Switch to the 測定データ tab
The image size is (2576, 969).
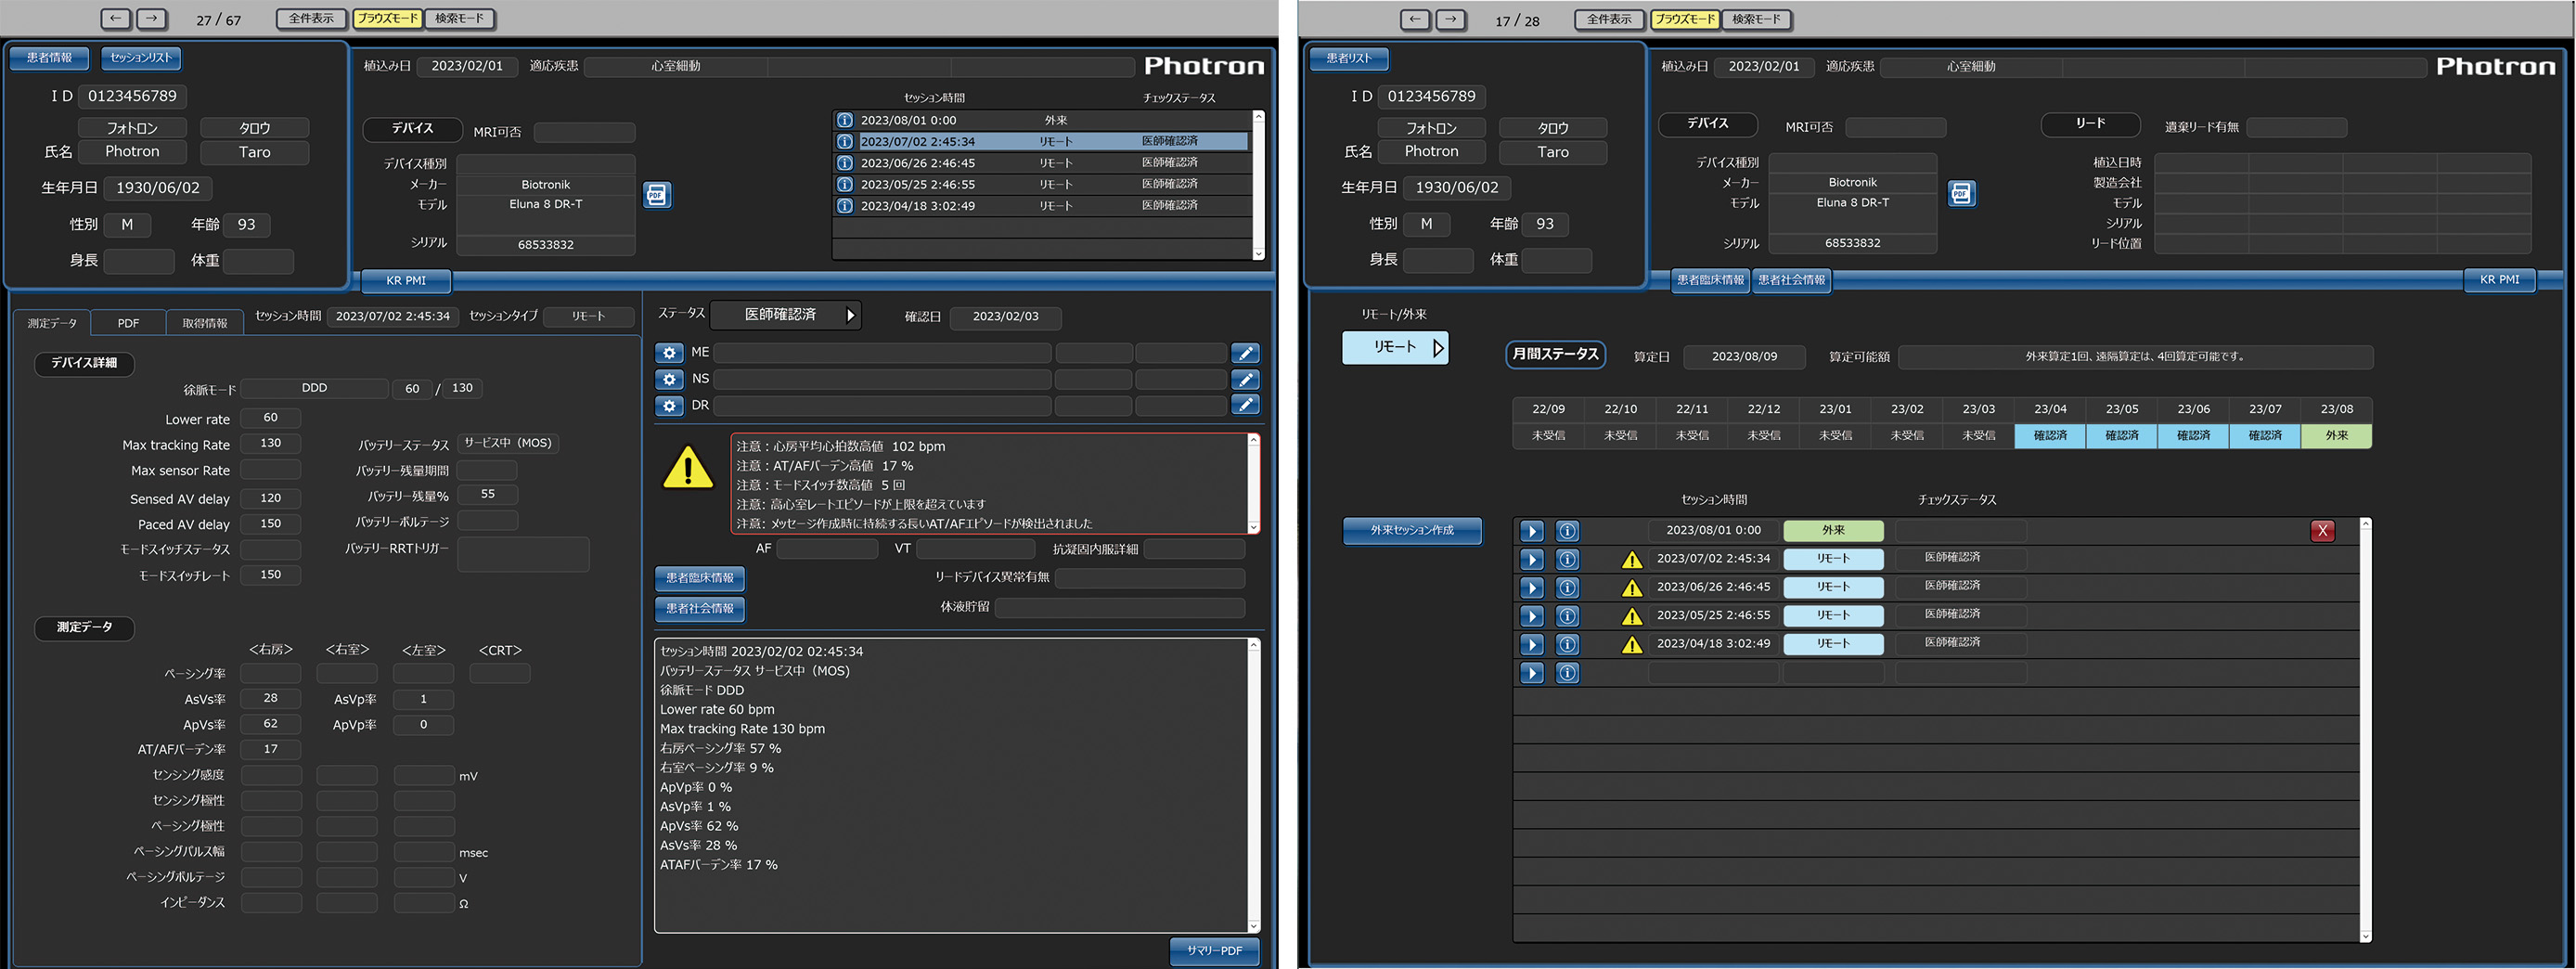click(x=52, y=323)
